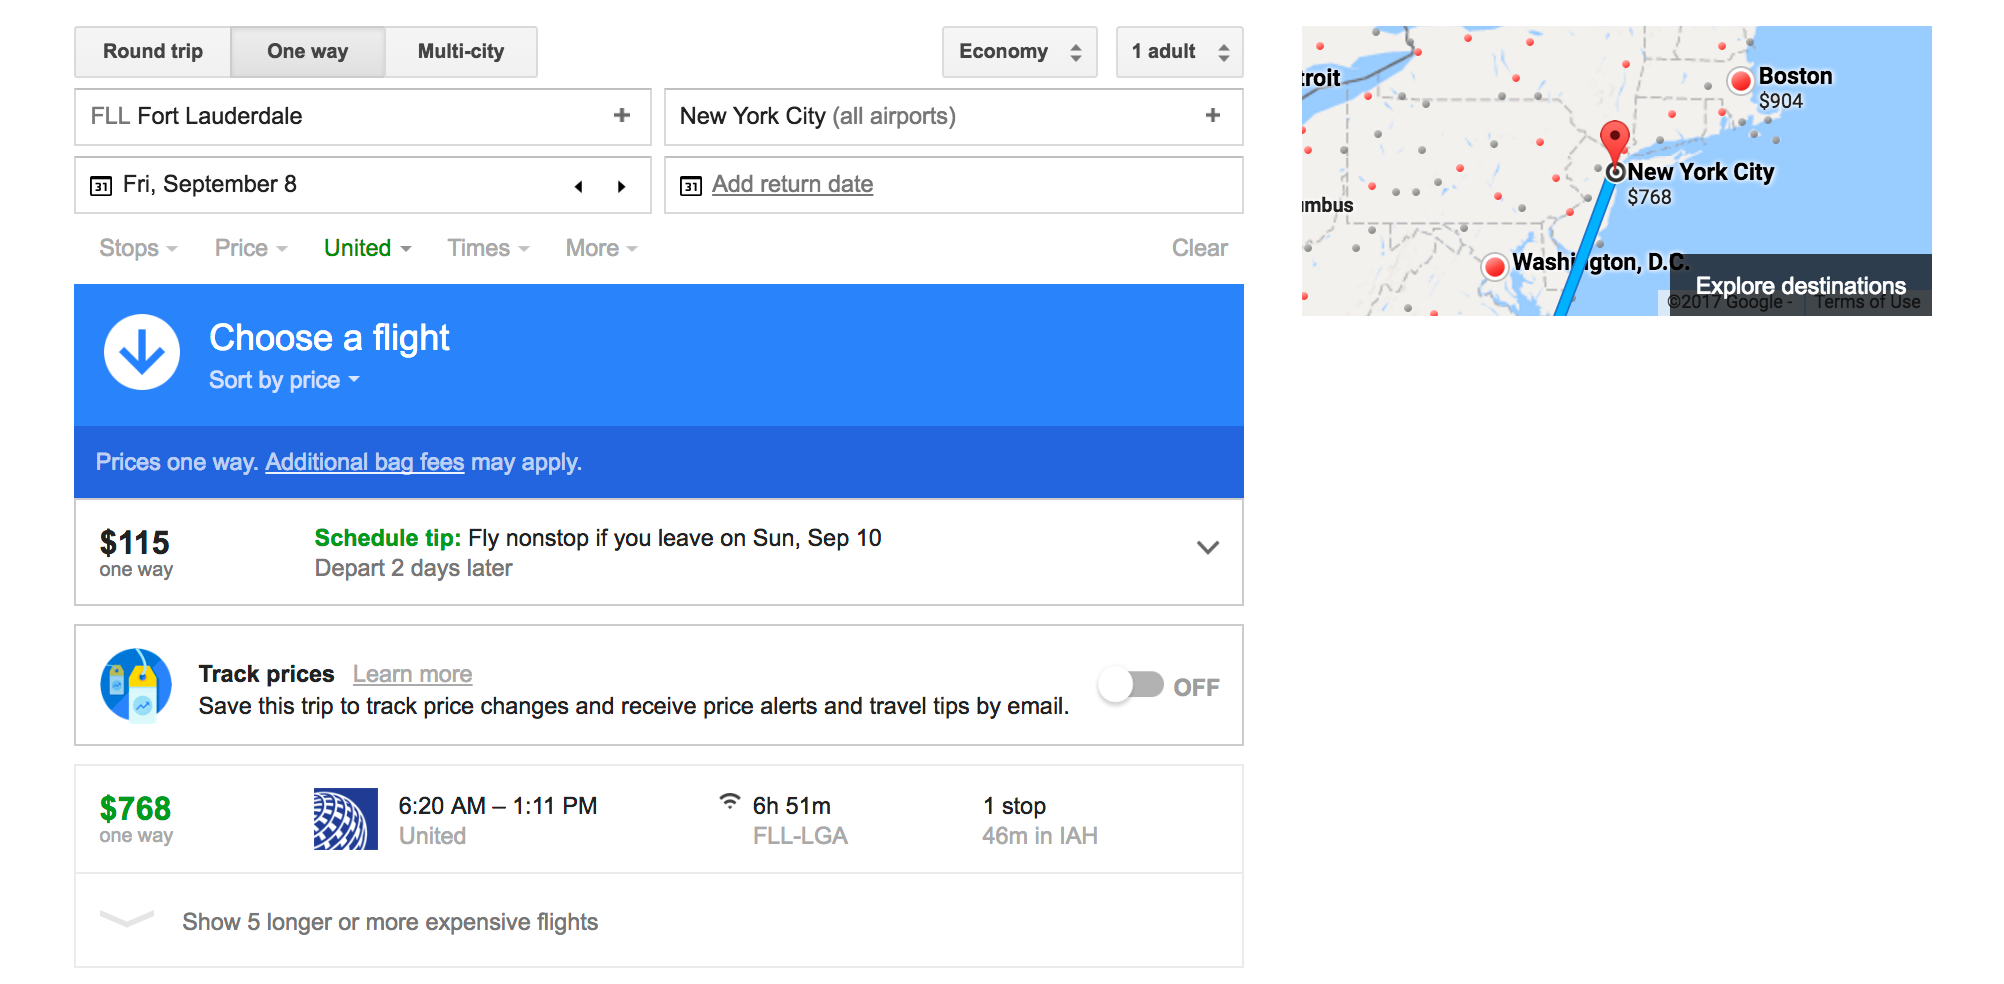Open the Economy cabin class dropdown
Image resolution: width=2004 pixels, height=984 pixels.
coord(1019,52)
